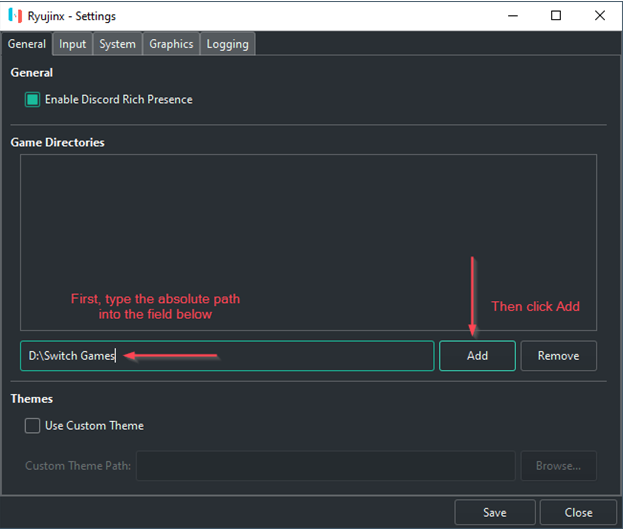Click the Close button at bottom

coord(578,513)
